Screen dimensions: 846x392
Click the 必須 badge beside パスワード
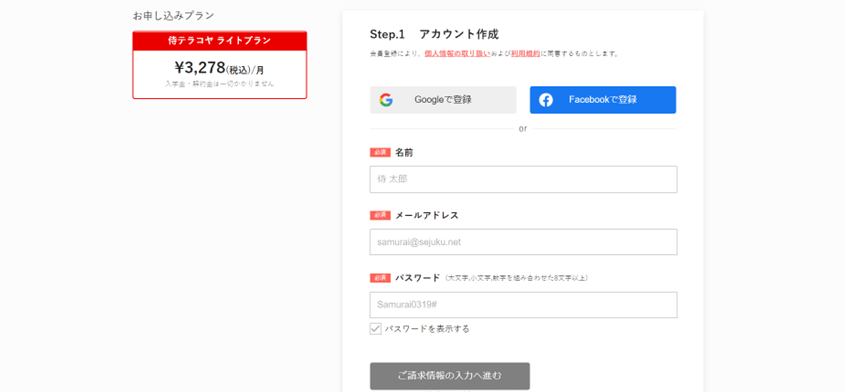pyautogui.click(x=380, y=278)
